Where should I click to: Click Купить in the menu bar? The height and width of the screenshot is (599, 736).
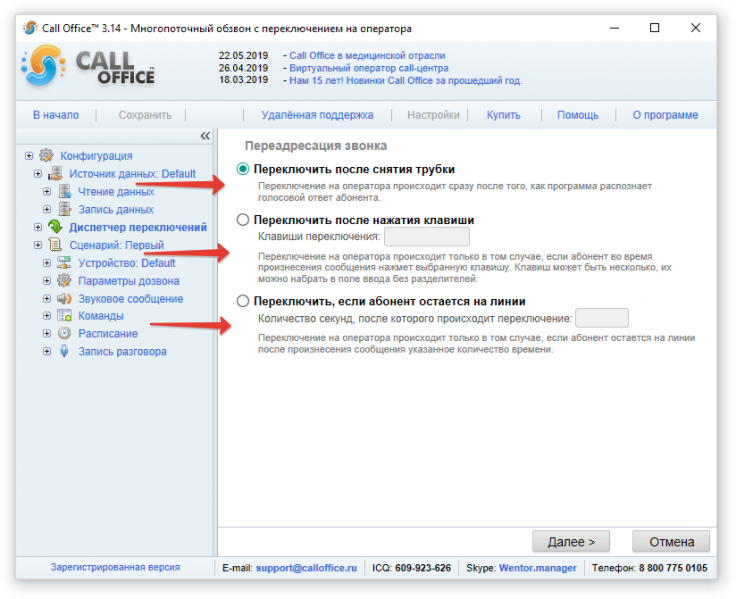click(x=504, y=115)
